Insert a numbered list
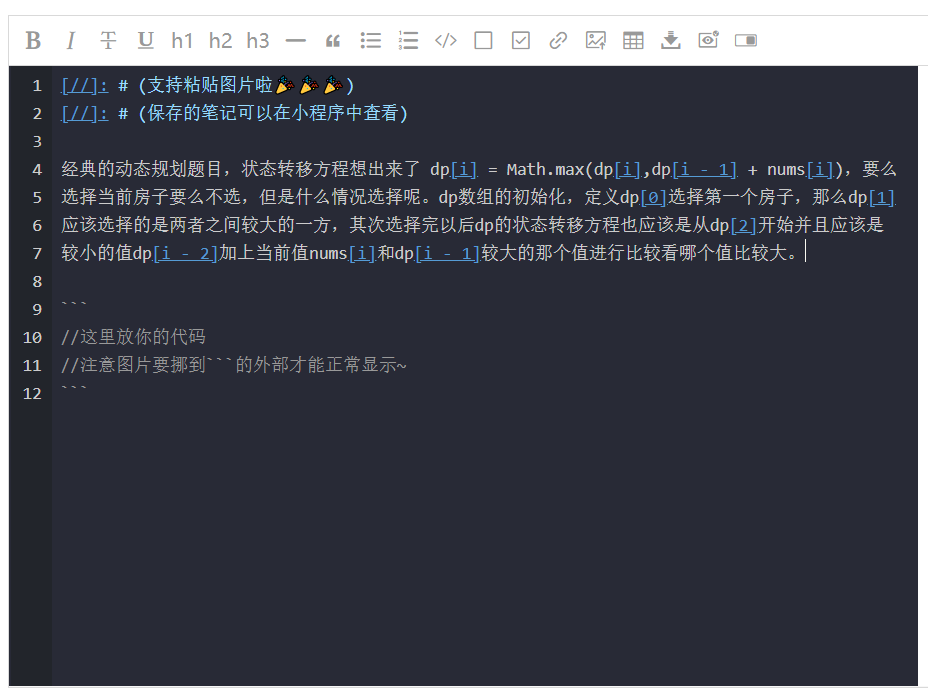This screenshot has height=697, width=928. coord(407,40)
